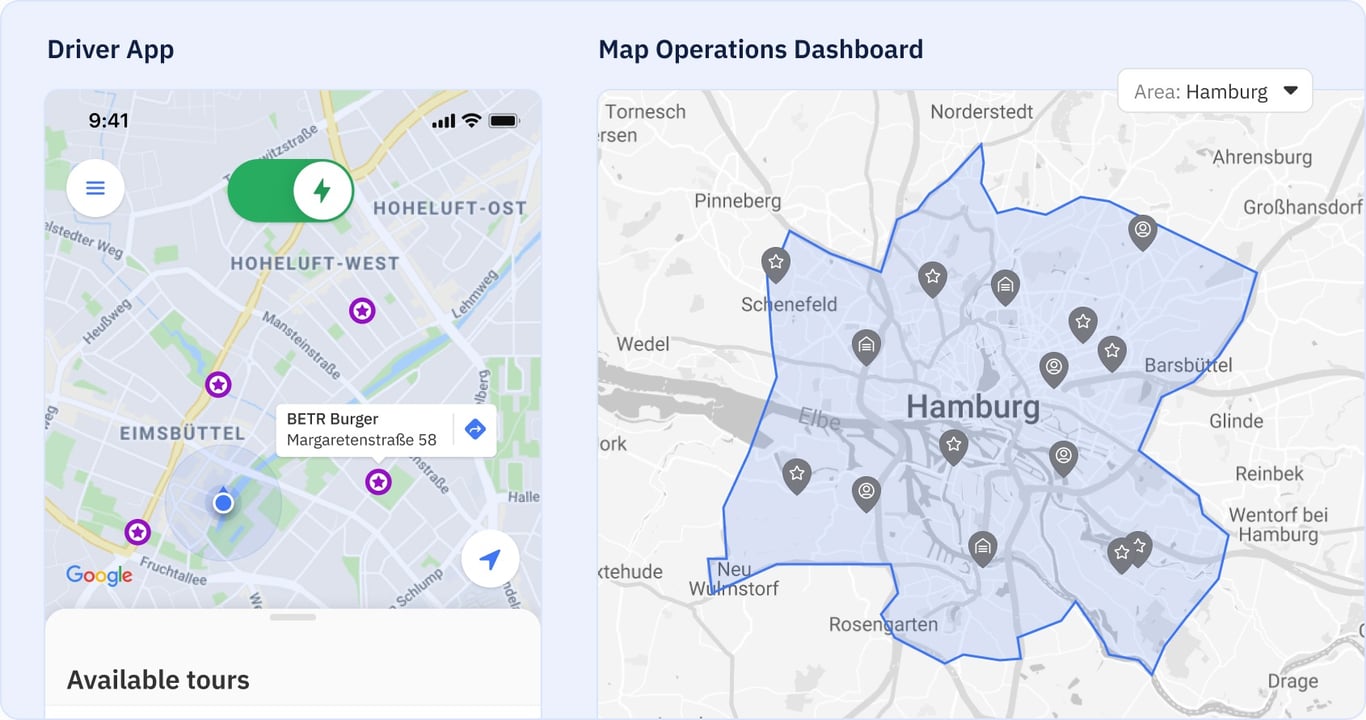The image size is (1366, 720).
Task: Click the 'Available tours' heading
Action: (158, 680)
